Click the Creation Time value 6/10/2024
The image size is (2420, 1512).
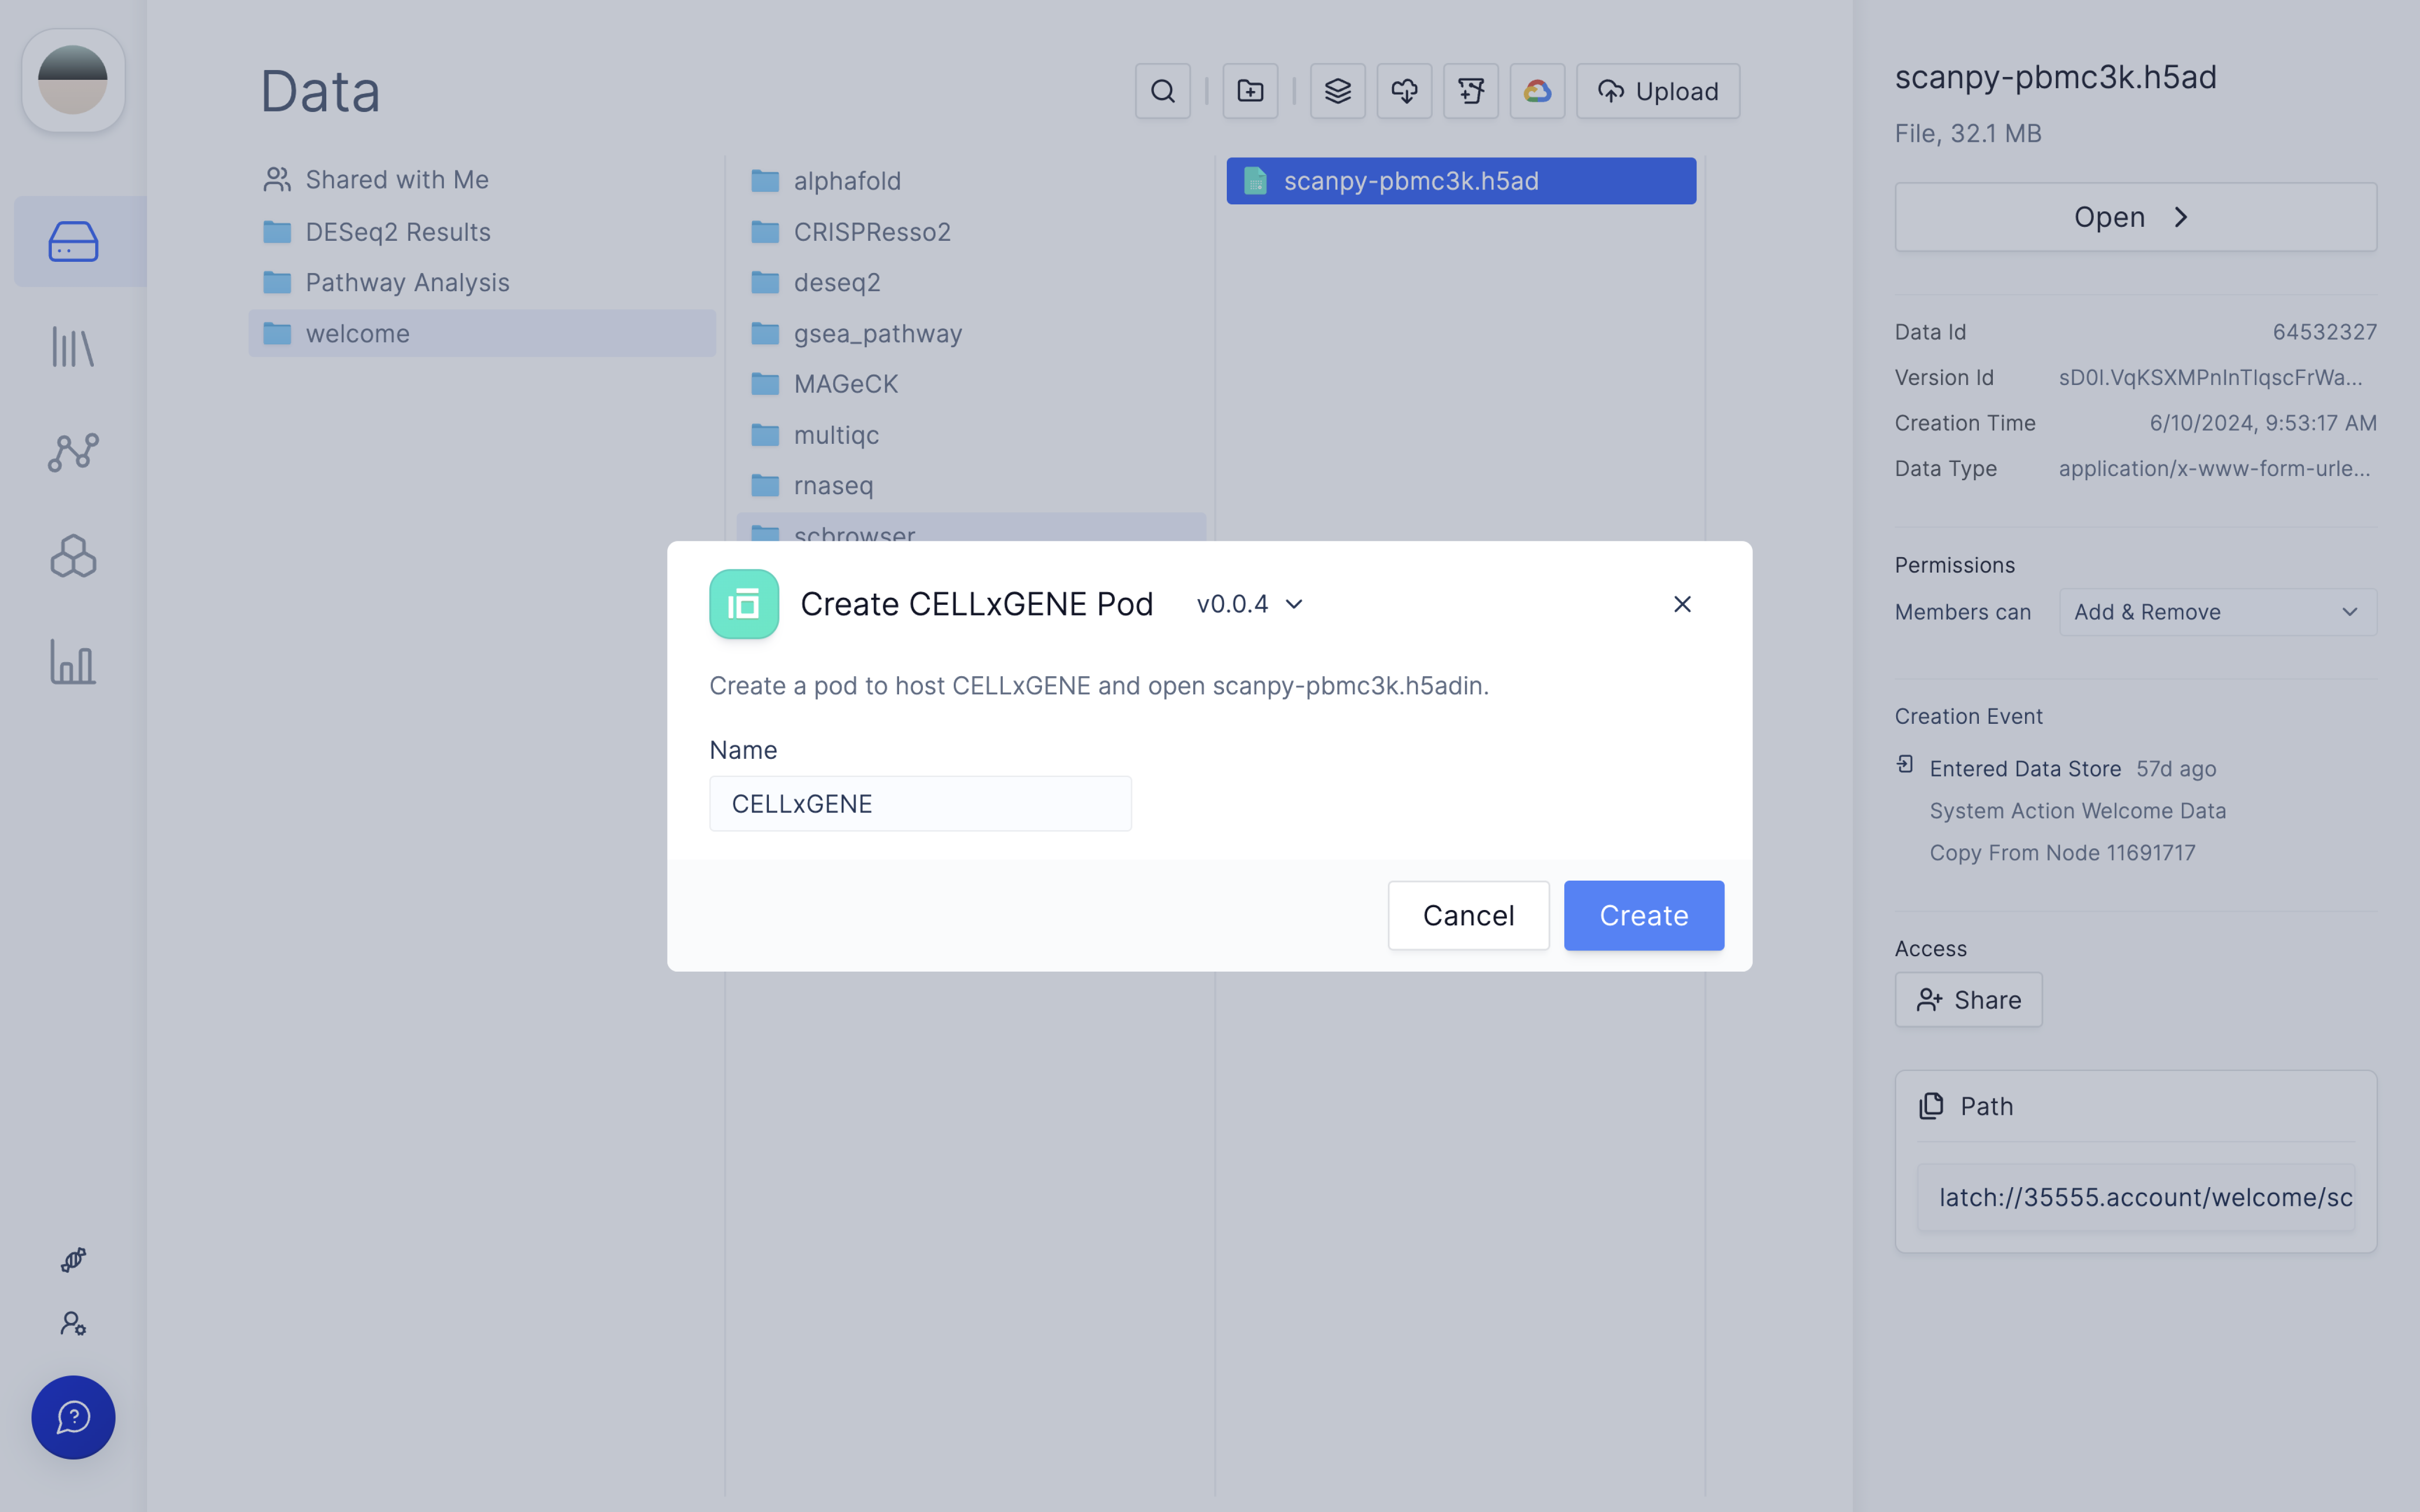[2263, 423]
